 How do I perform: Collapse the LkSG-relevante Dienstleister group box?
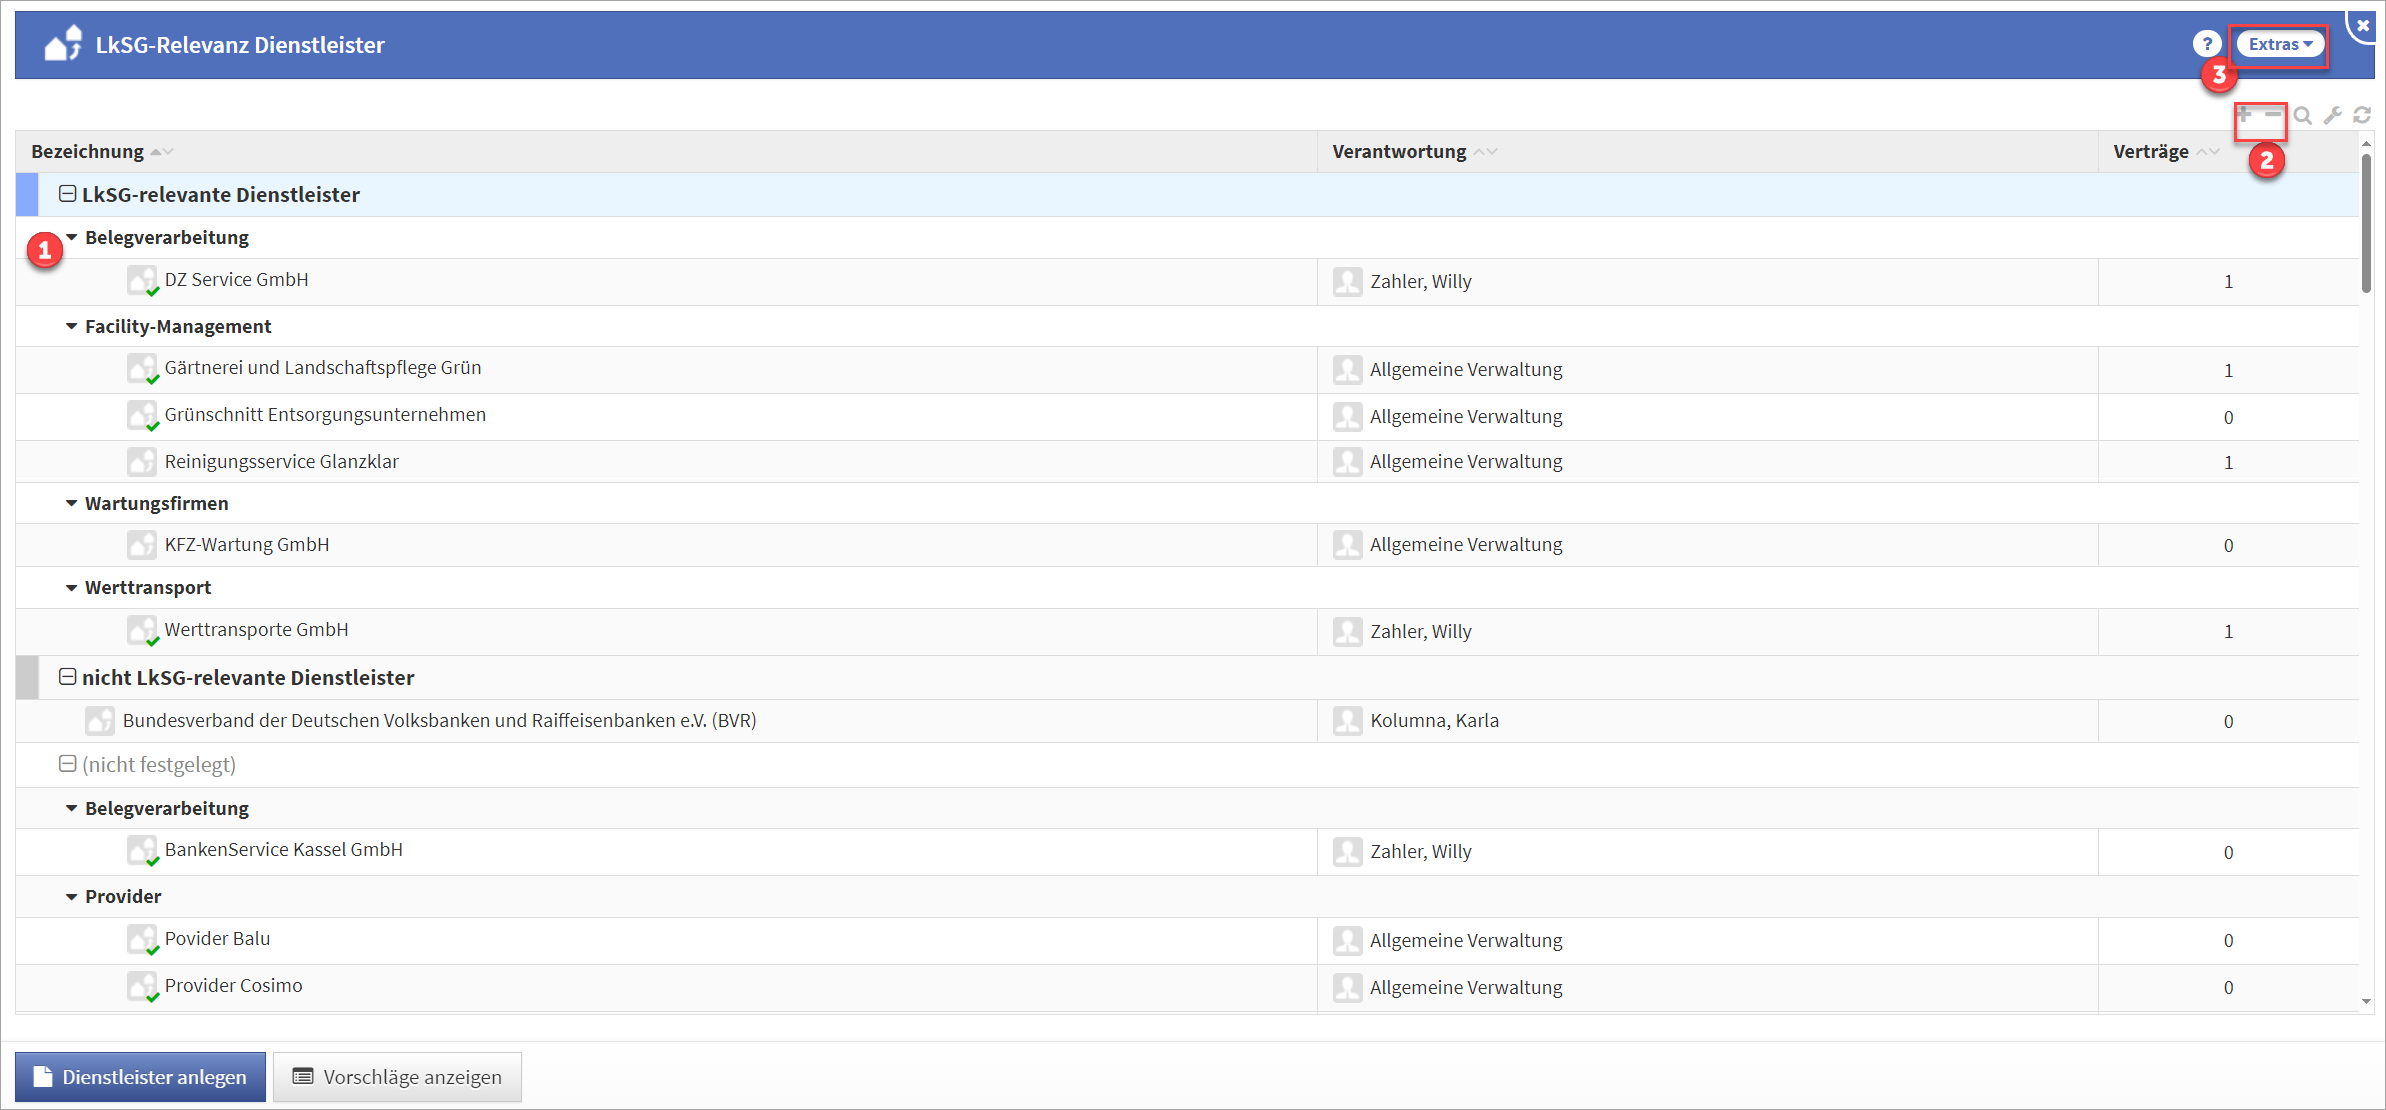(x=67, y=194)
